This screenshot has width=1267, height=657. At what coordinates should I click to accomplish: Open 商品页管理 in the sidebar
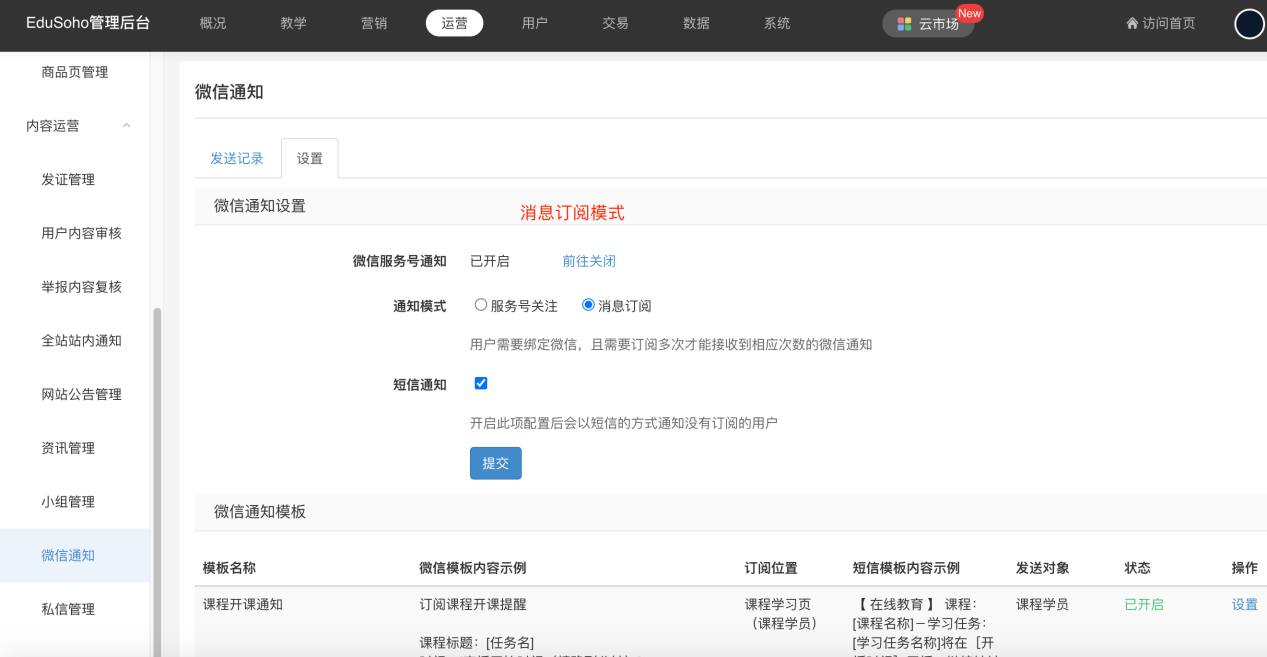pos(75,72)
